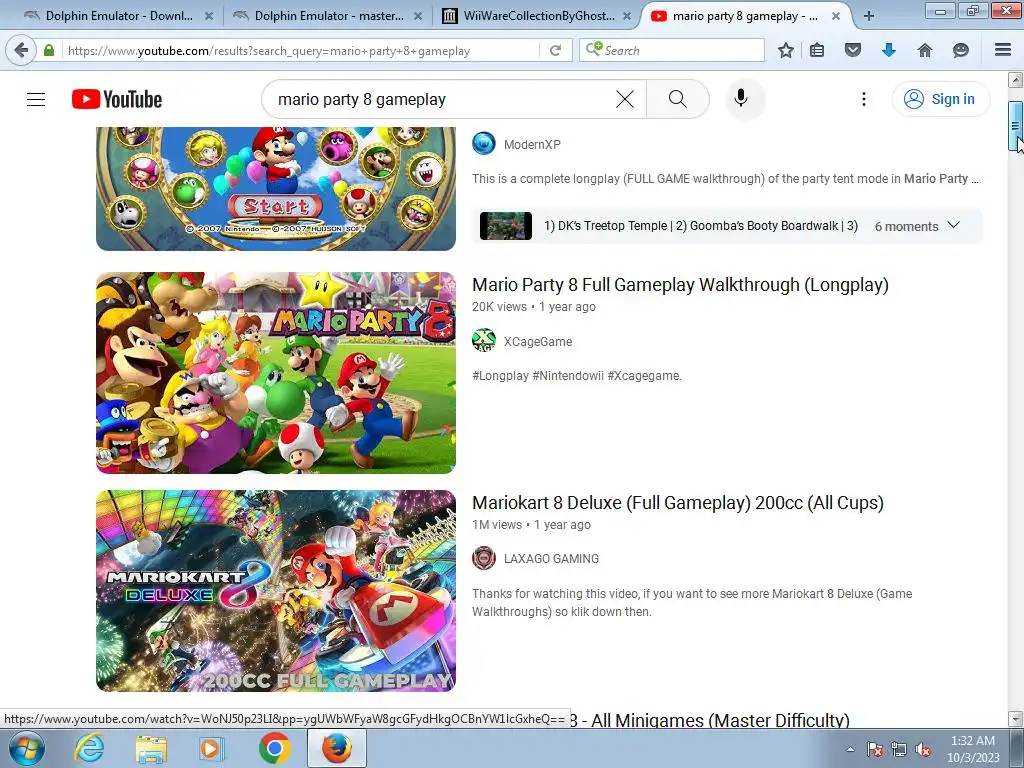Clear the YouTube search query
The height and width of the screenshot is (768, 1024).
tap(625, 99)
